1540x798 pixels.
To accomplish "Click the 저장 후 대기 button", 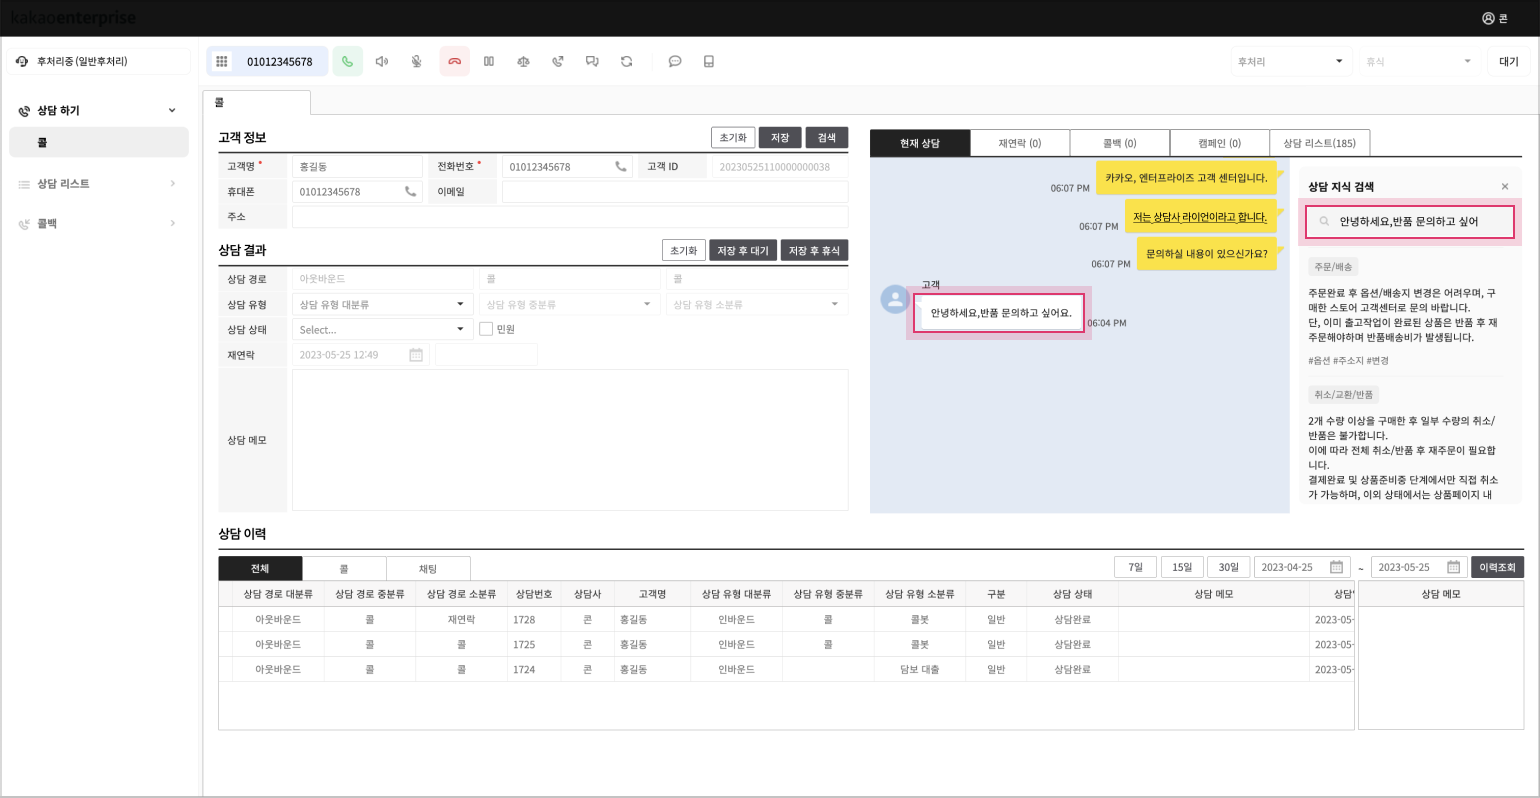I will [742, 251].
